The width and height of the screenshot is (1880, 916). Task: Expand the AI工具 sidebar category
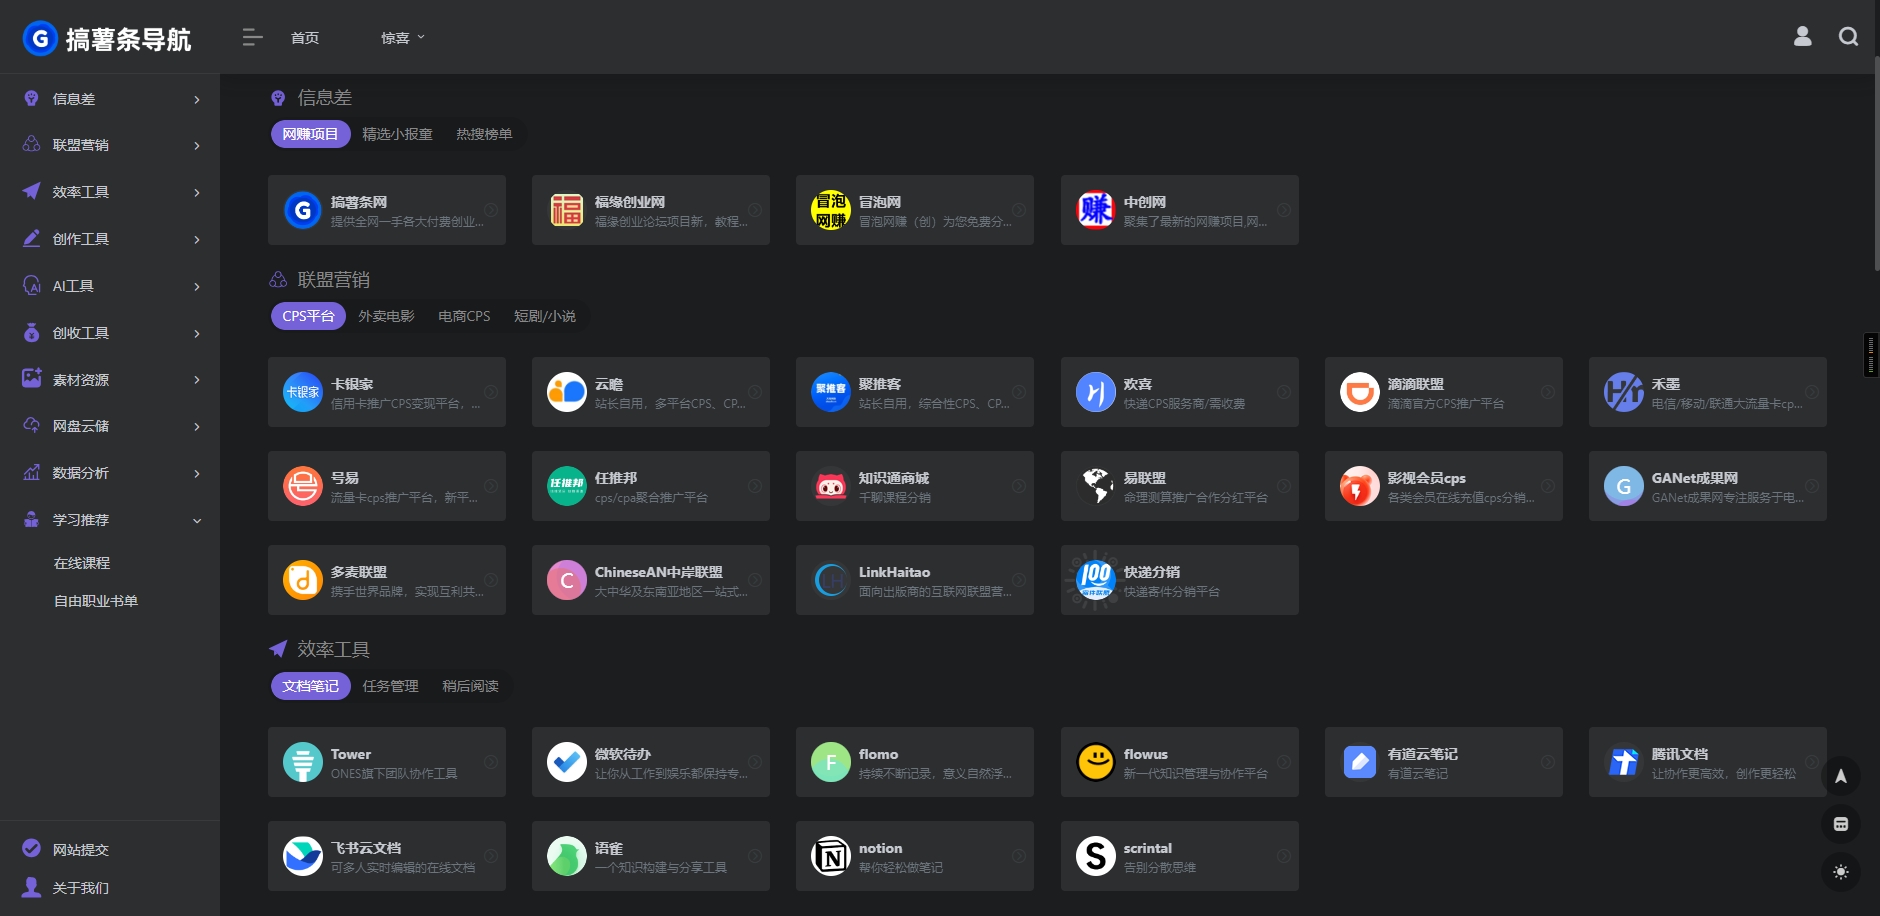click(x=110, y=286)
